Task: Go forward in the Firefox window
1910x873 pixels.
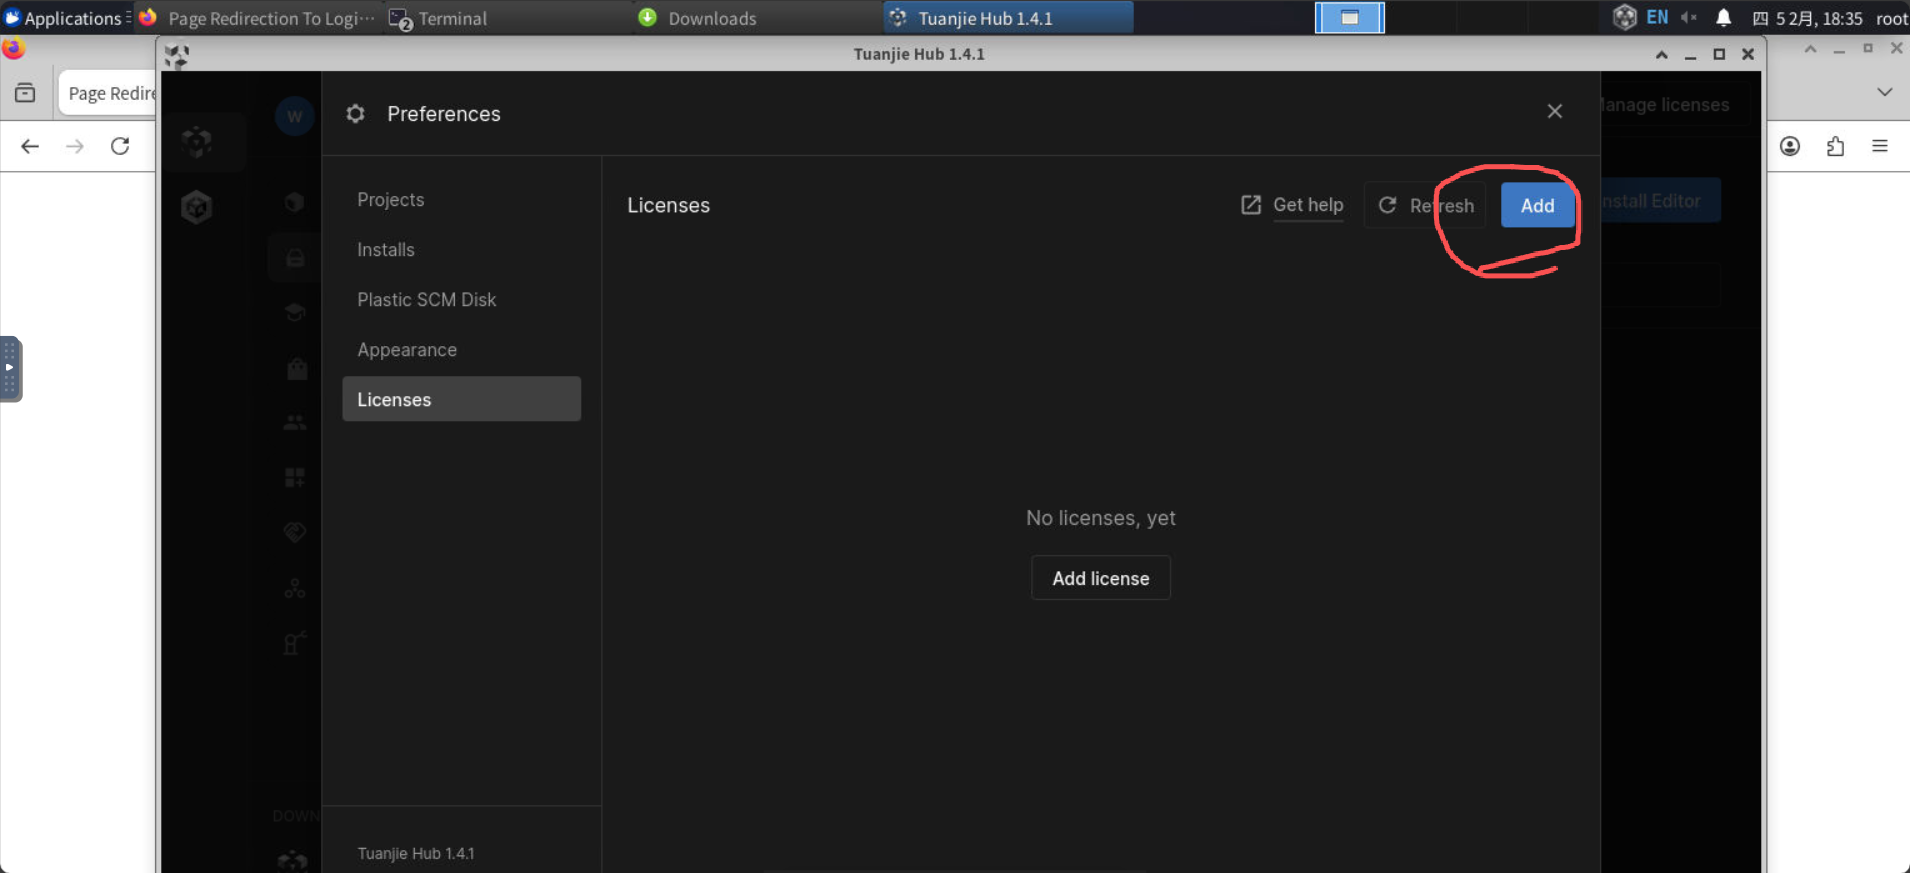Action: tap(75, 146)
